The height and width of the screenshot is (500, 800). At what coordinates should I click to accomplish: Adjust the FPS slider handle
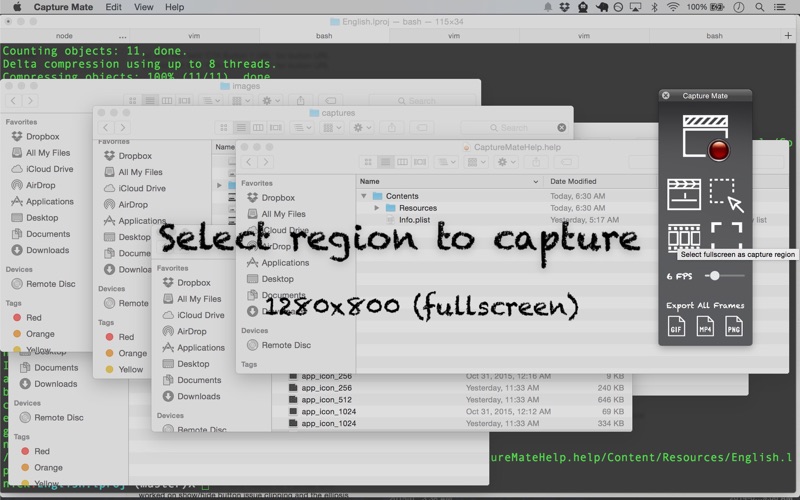714,275
